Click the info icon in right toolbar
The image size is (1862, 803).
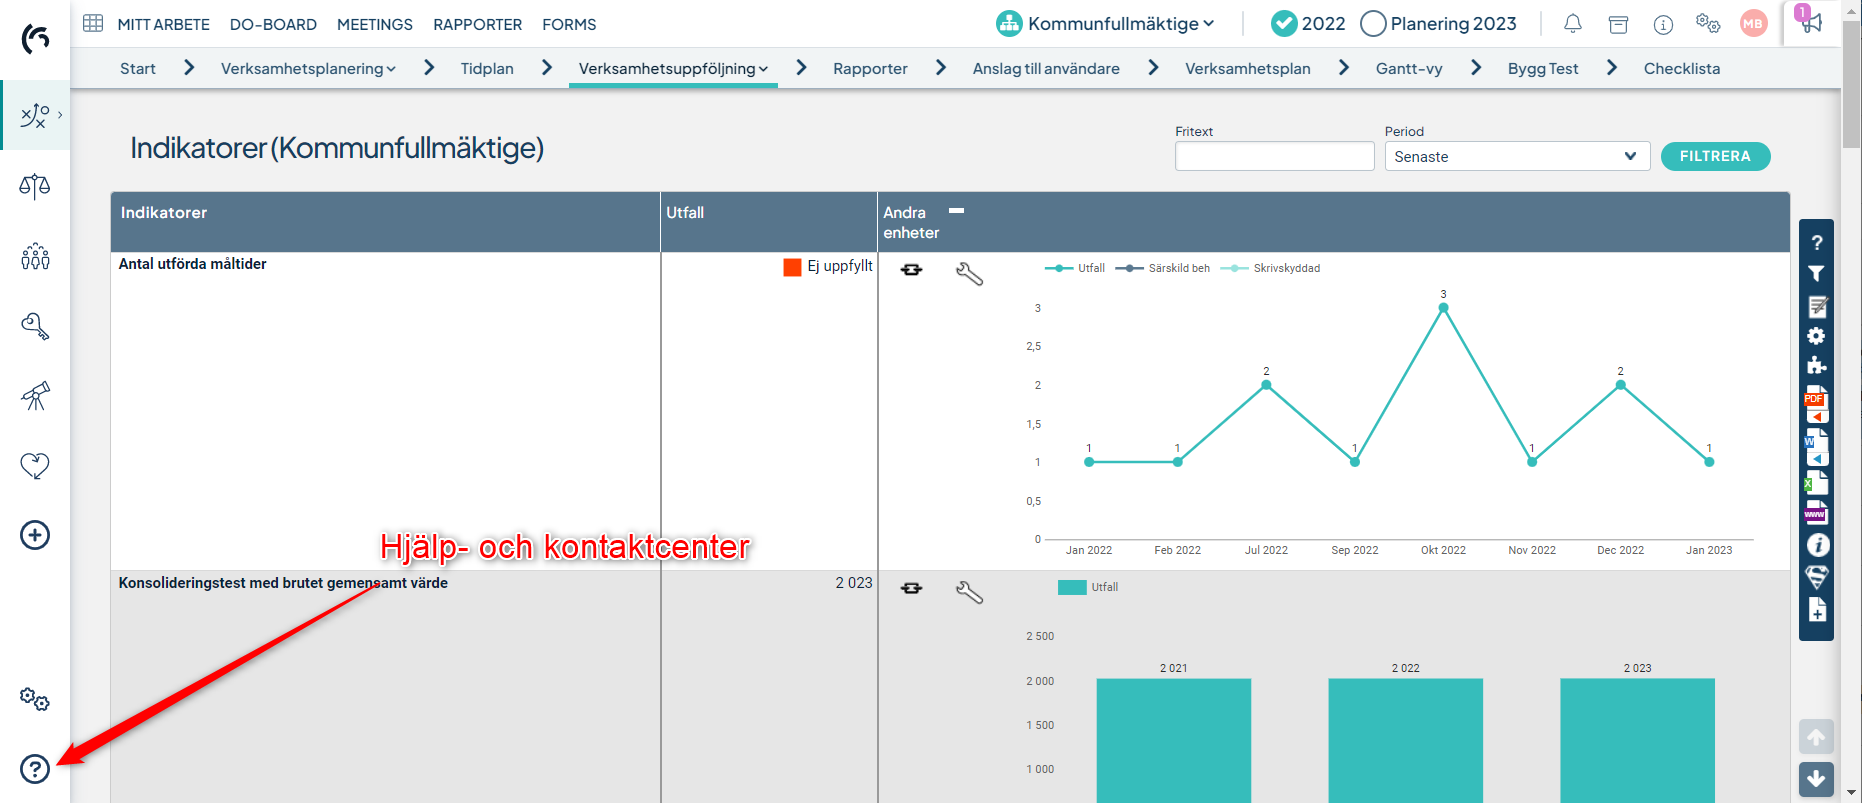(1817, 545)
